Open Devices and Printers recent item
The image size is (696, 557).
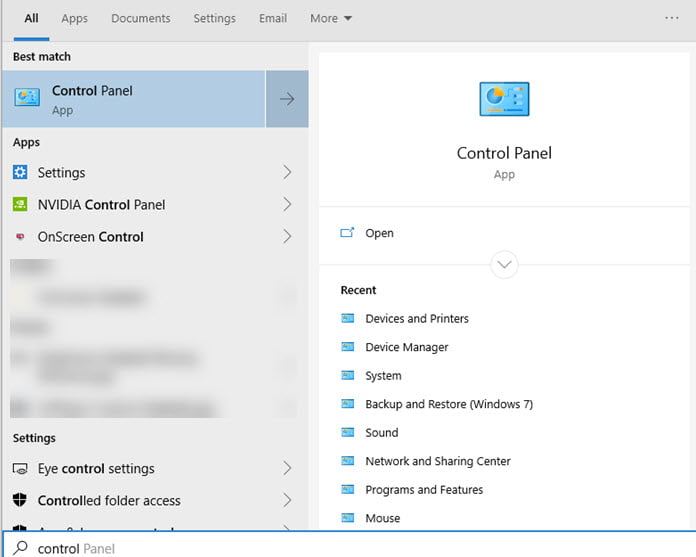point(417,319)
